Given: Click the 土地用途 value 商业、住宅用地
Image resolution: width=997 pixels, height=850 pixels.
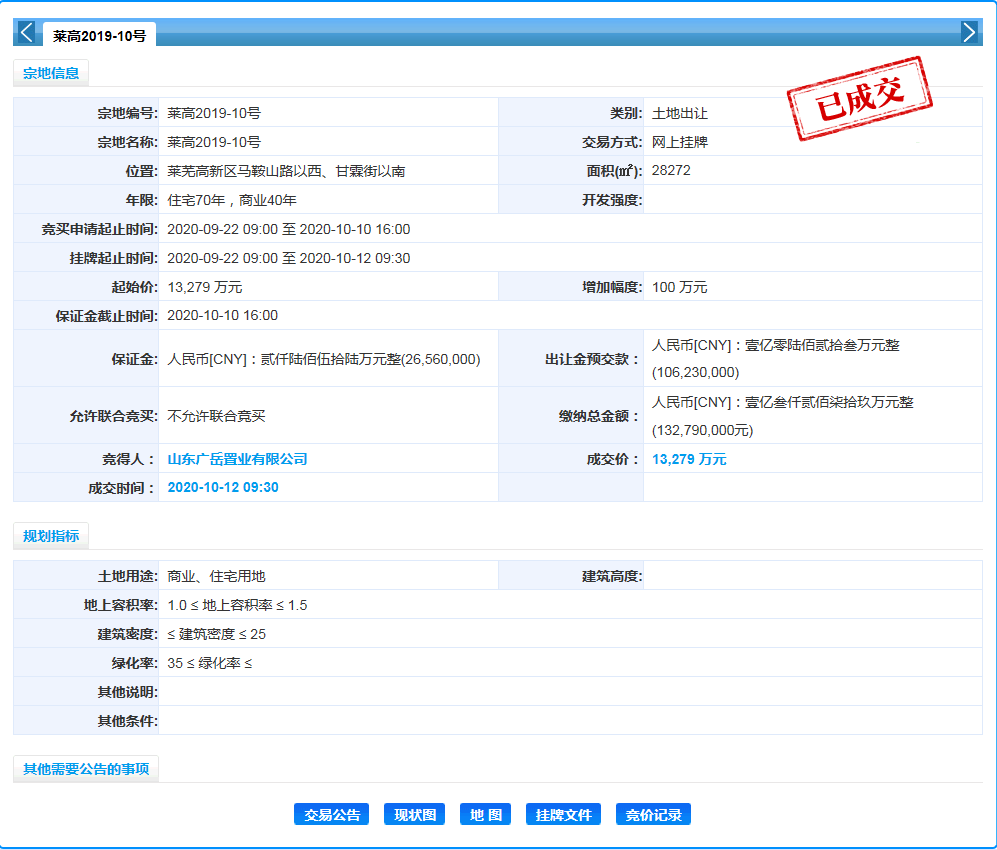Looking at the screenshot, I should [x=216, y=576].
